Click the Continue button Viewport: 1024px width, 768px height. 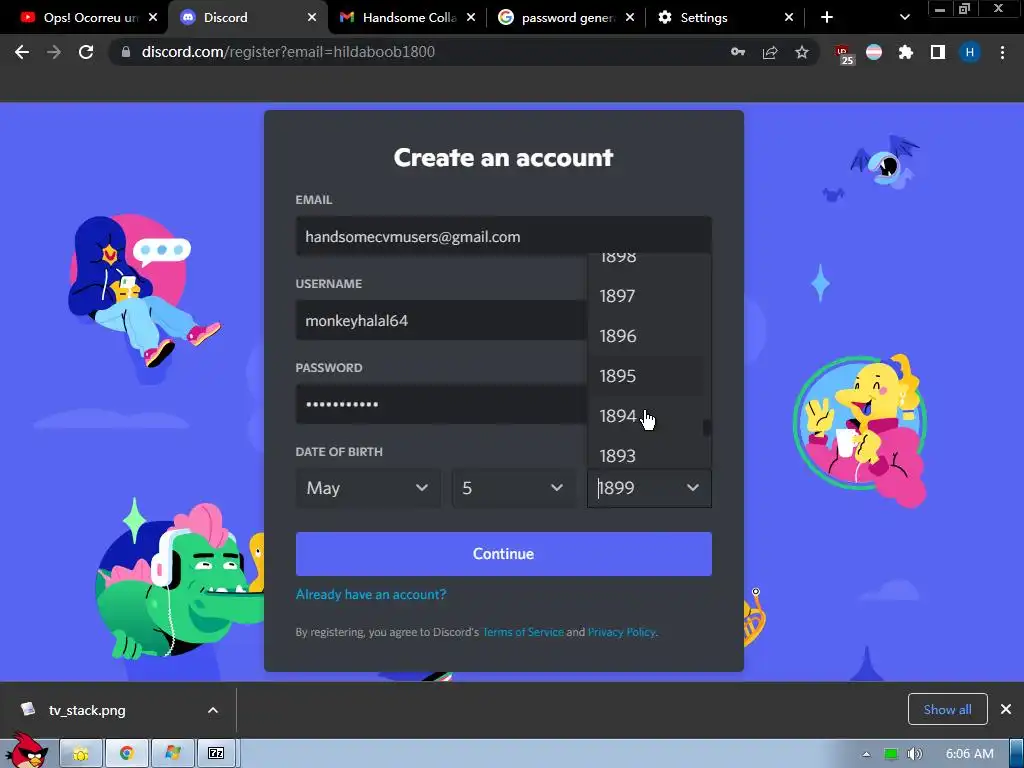point(504,554)
